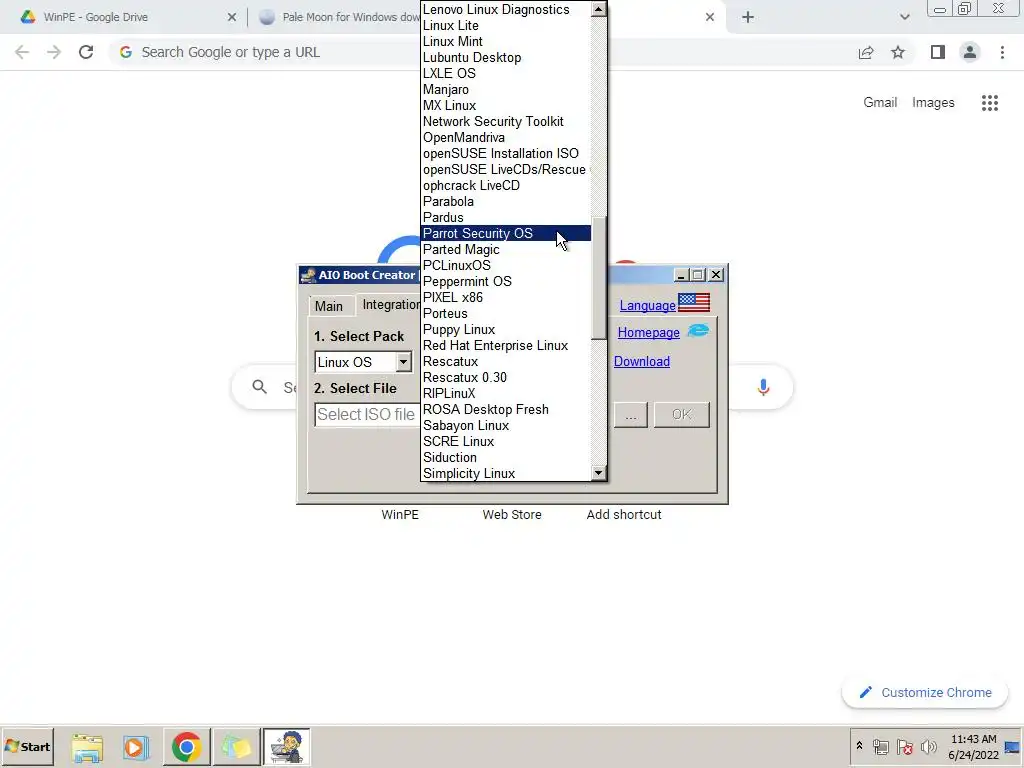Click the US flag language icon
This screenshot has height=768, width=1024.
[x=694, y=302]
